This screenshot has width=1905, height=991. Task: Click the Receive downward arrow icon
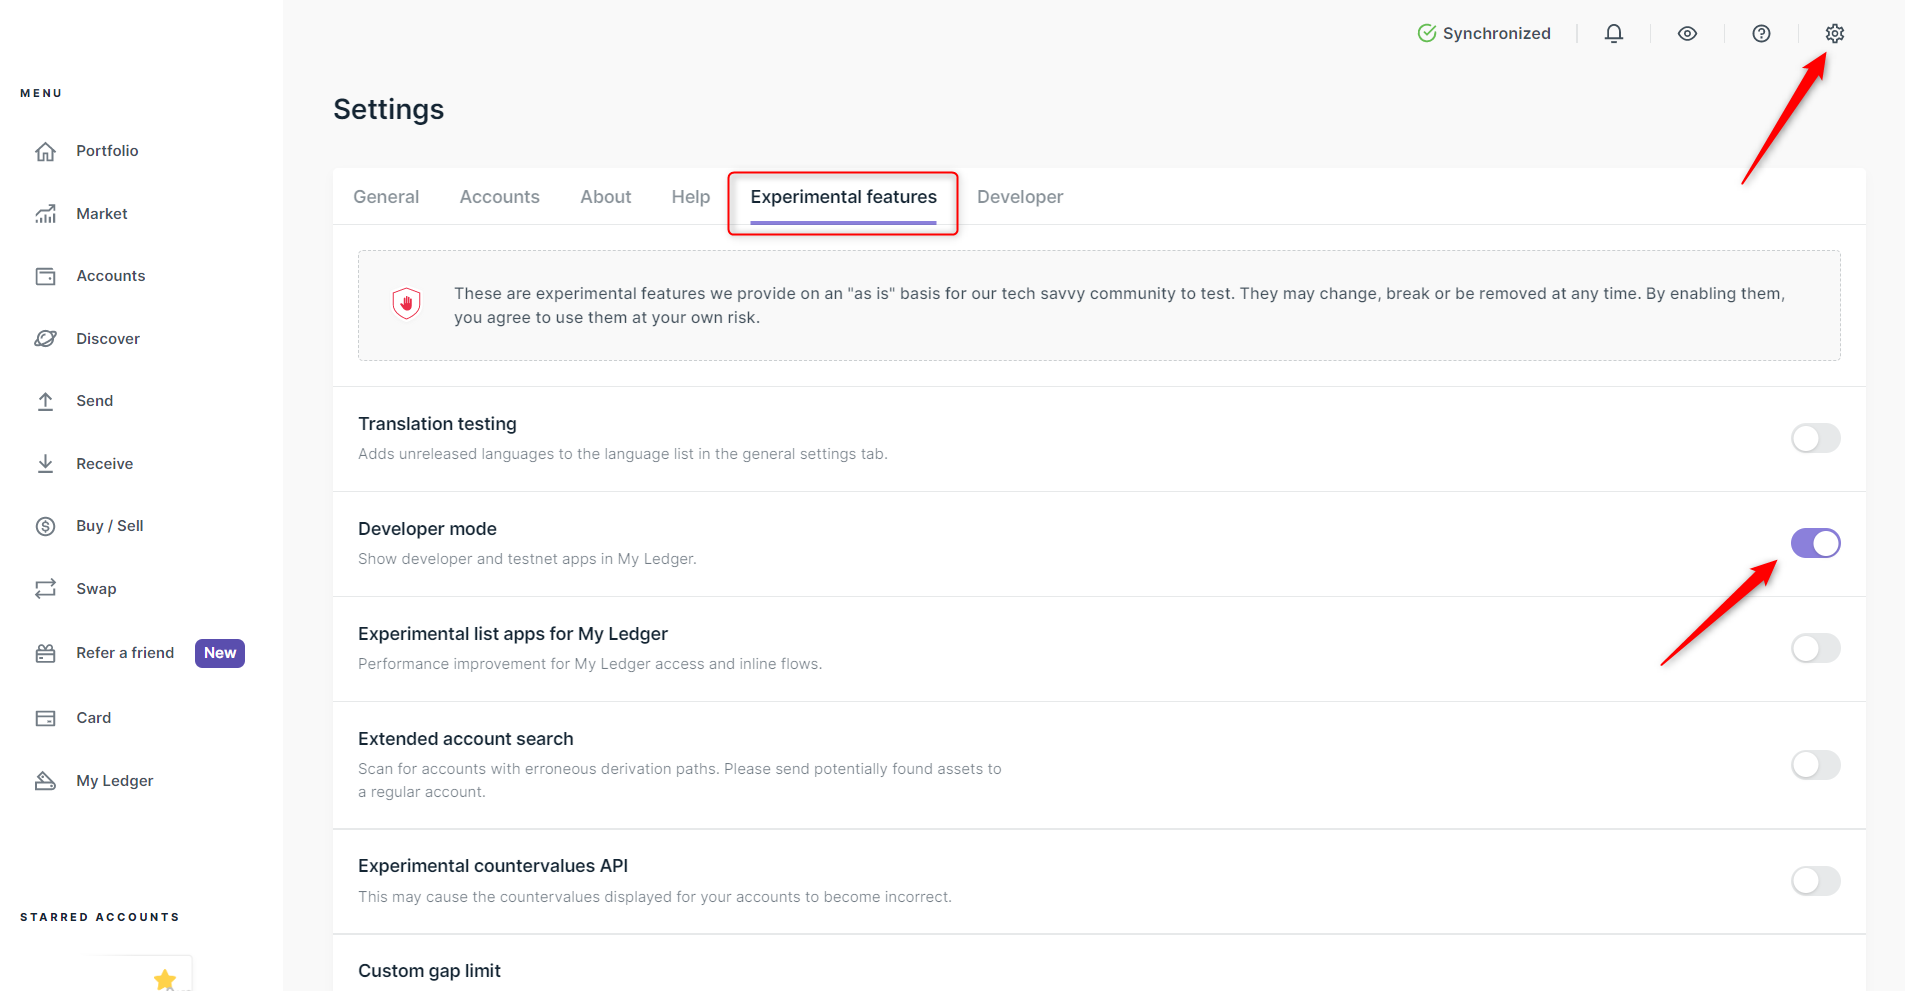click(45, 464)
